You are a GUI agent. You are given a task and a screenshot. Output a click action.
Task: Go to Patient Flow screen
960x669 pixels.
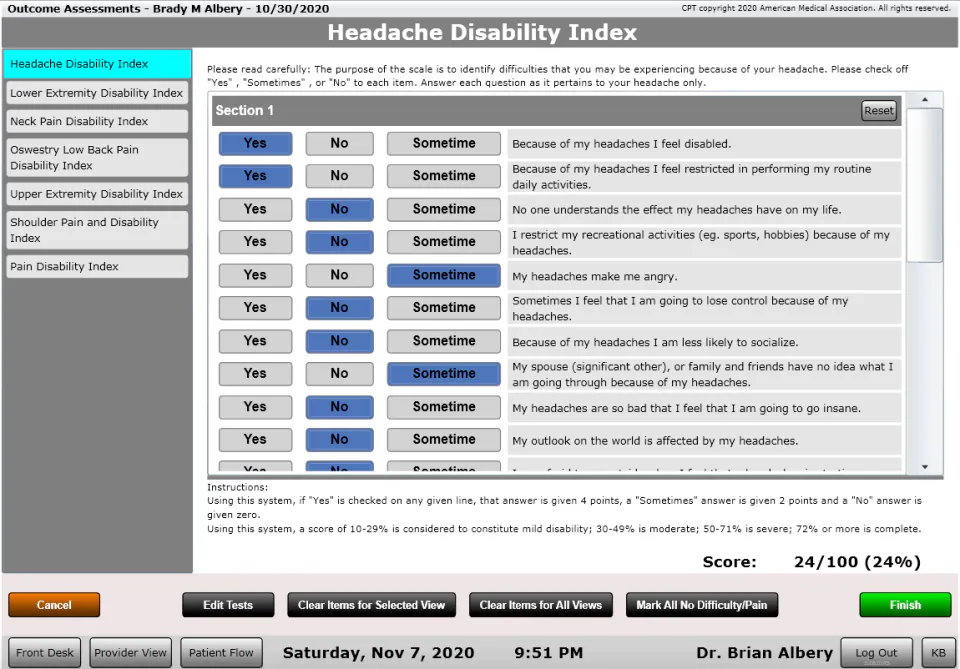(x=221, y=652)
